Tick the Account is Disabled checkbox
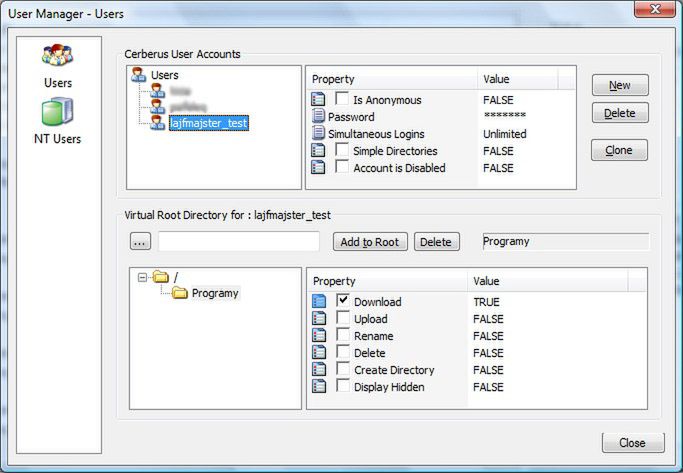The width and height of the screenshot is (683, 473). pyautogui.click(x=342, y=166)
